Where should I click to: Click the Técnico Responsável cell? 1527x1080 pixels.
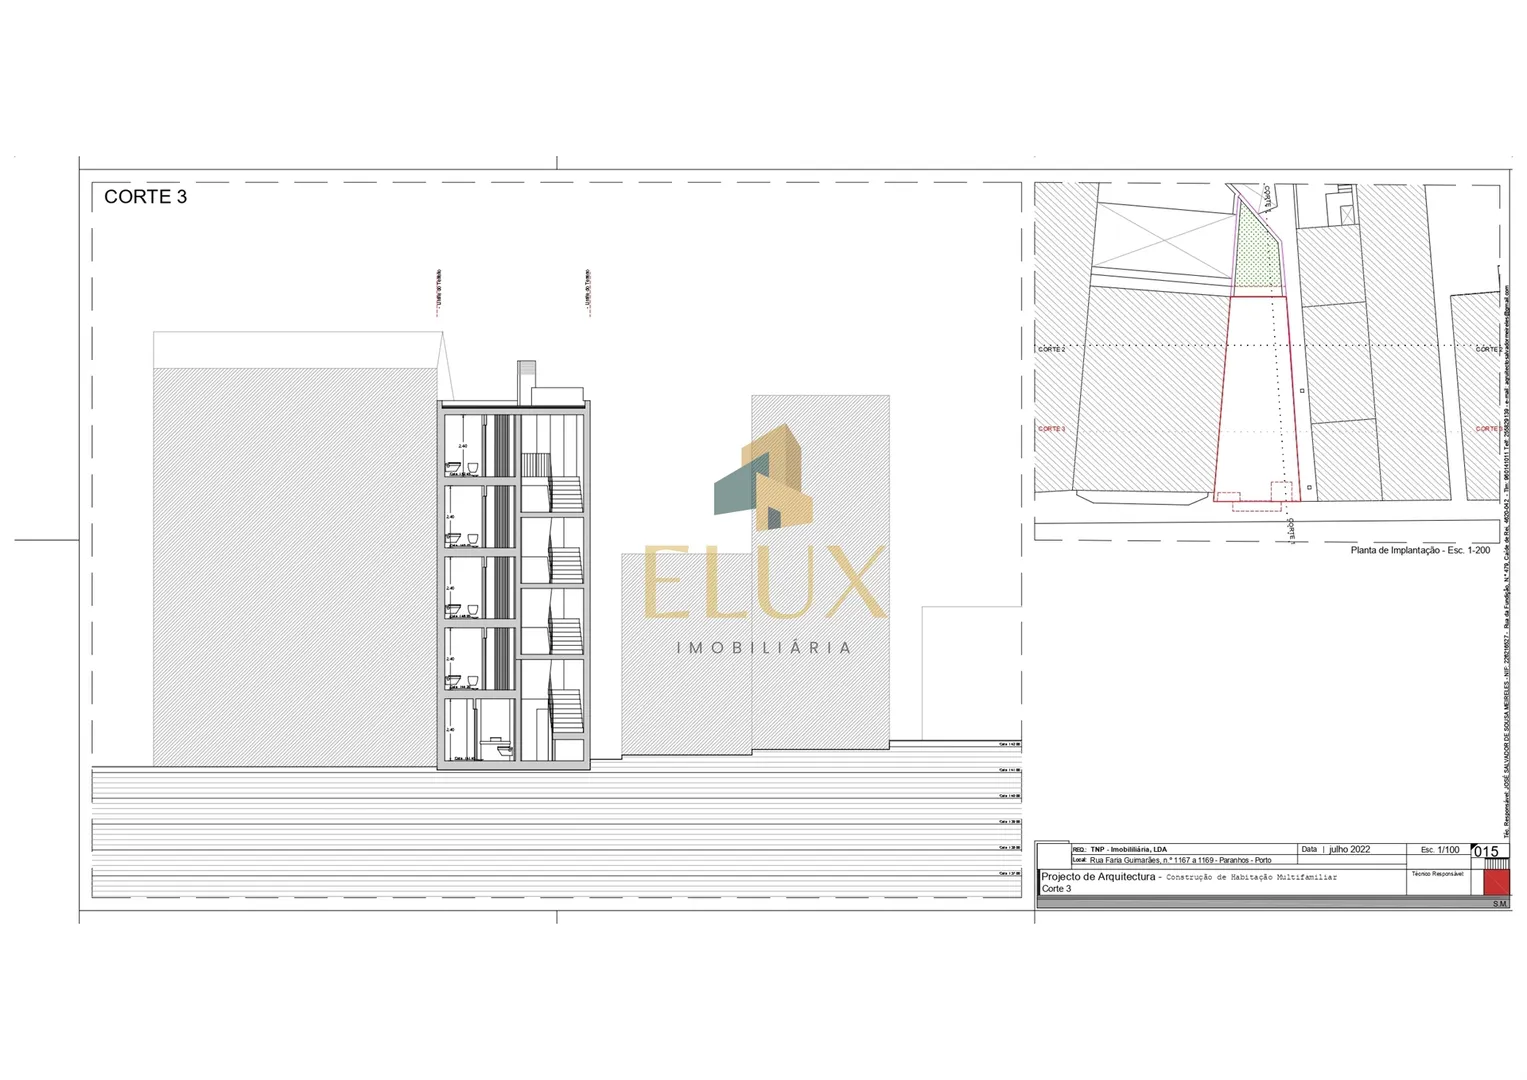point(1437,874)
